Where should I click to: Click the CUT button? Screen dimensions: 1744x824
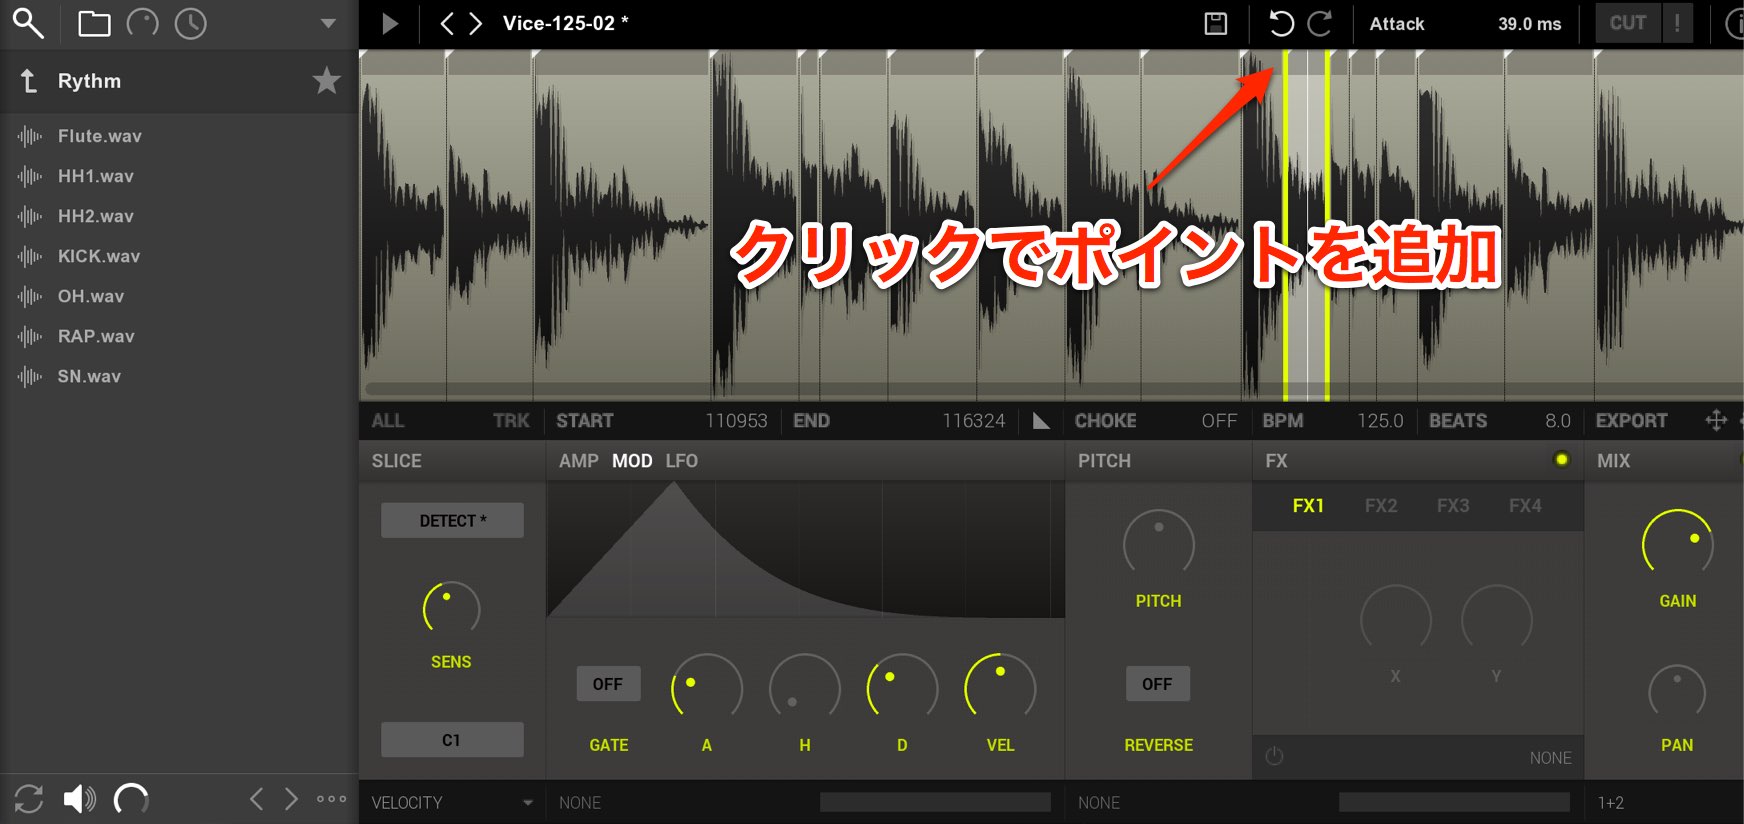pyautogui.click(x=1627, y=23)
